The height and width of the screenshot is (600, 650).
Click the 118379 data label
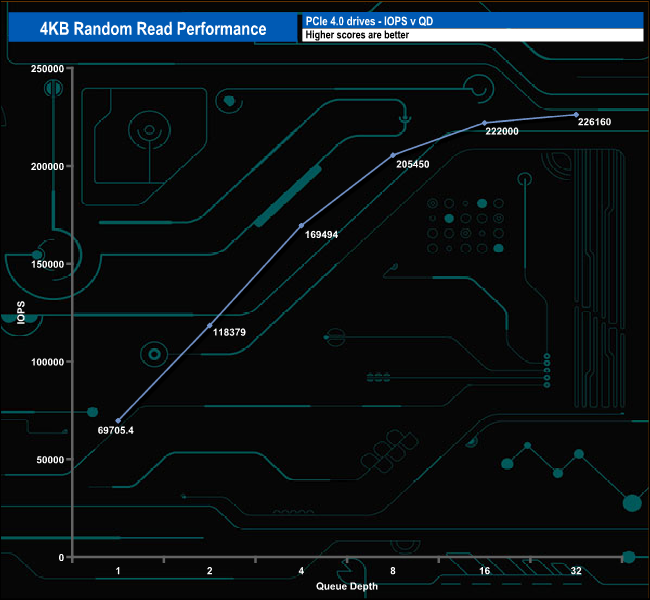(x=230, y=333)
